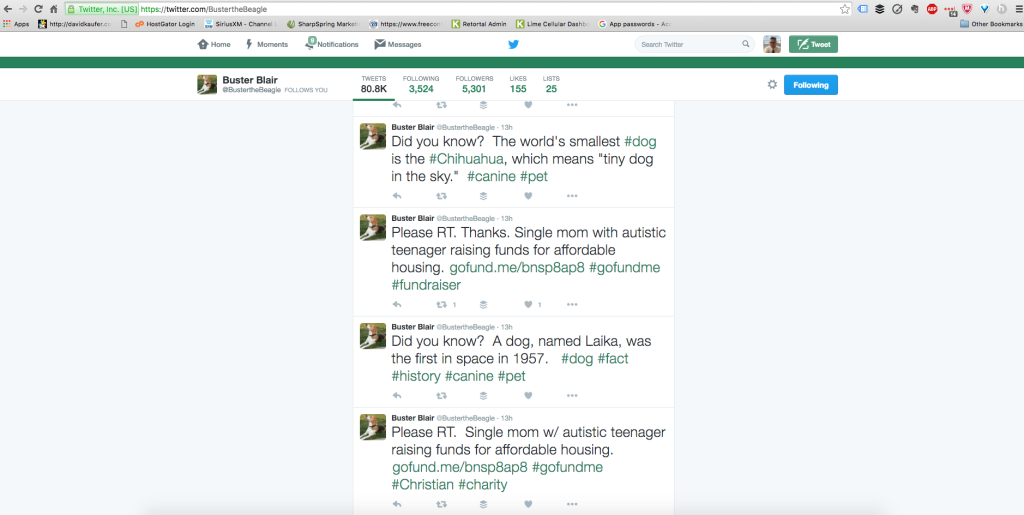Switch to the Followers tab
Viewport: 1024px width, 515px height.
point(474,84)
